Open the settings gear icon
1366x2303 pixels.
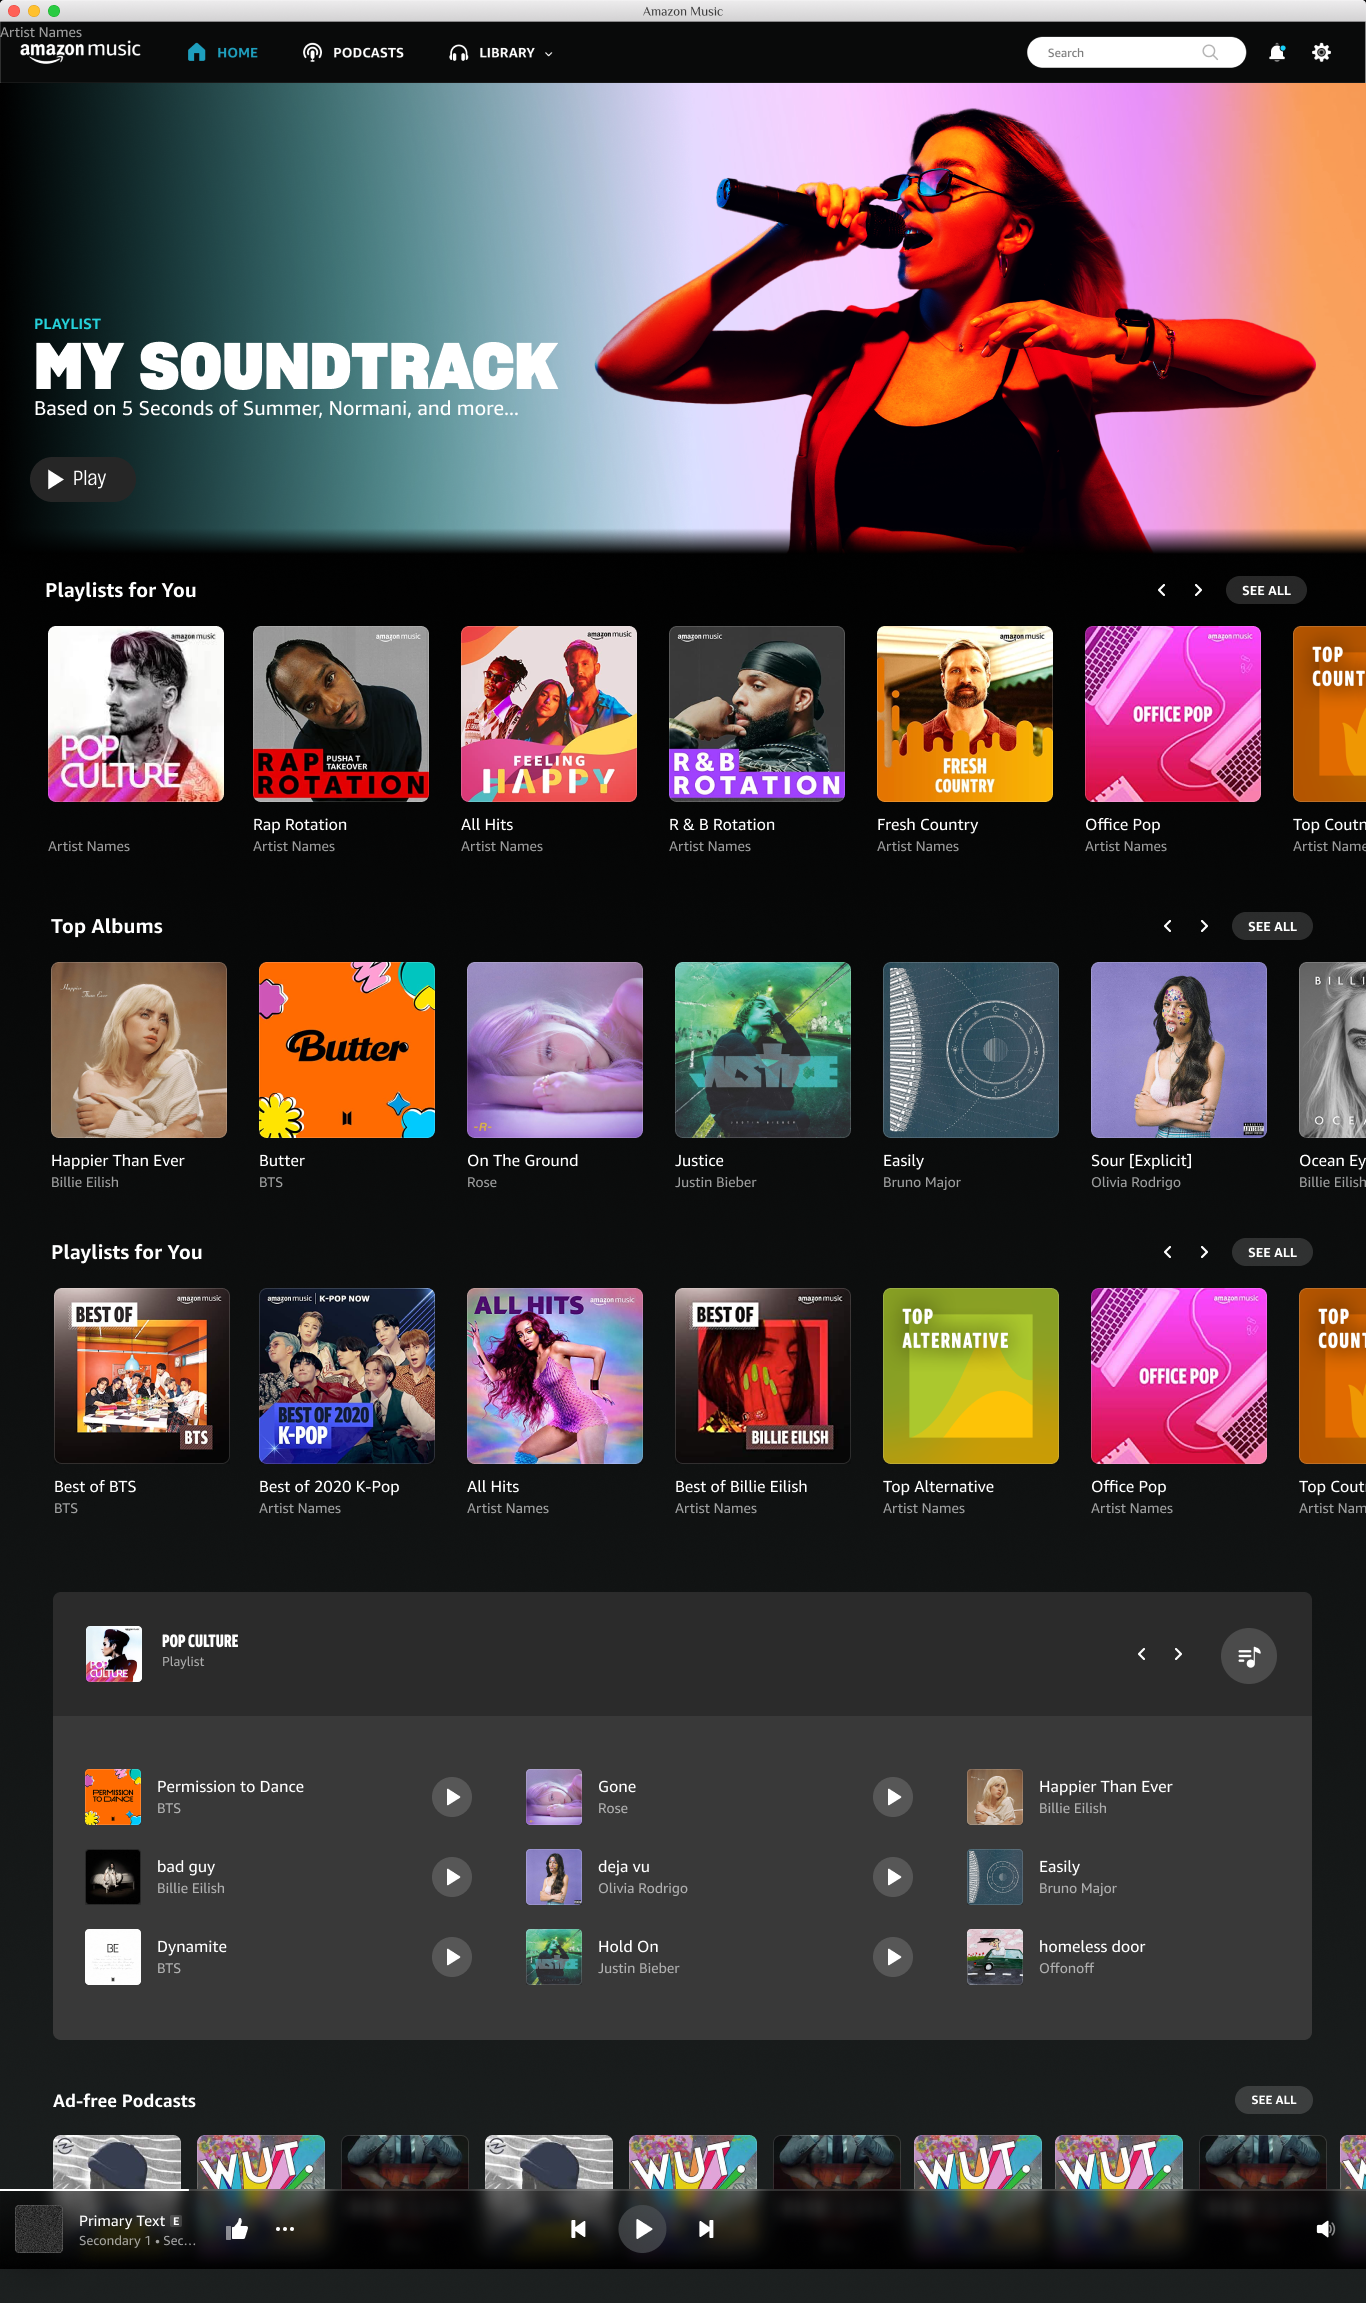coord(1321,53)
